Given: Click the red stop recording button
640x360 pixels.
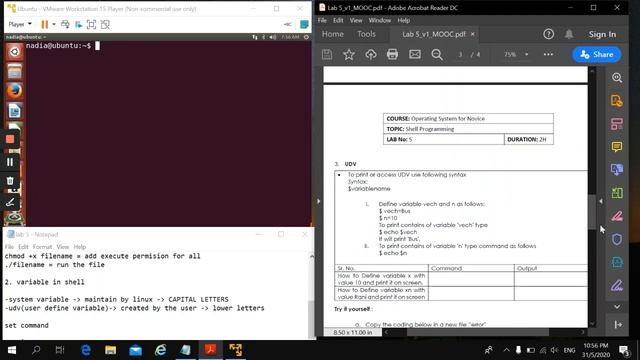Looking at the screenshot, I should click(x=10, y=139).
